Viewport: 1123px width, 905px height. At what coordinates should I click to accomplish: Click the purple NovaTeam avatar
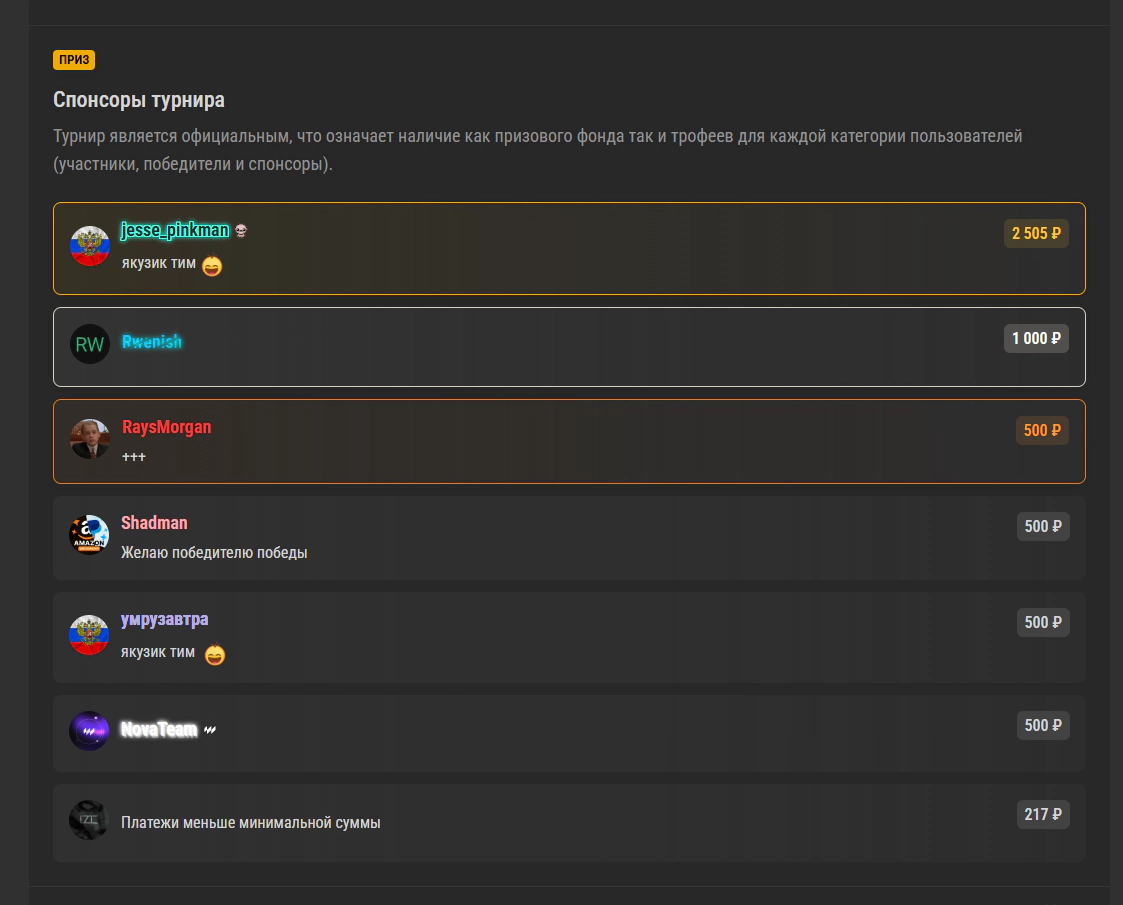tap(90, 731)
